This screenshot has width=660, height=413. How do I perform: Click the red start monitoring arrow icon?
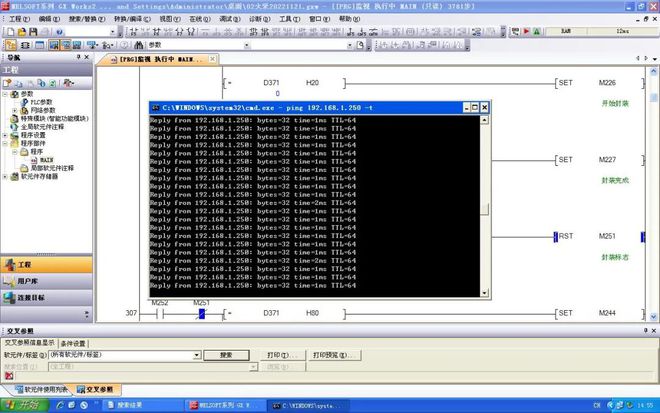pos(526,32)
